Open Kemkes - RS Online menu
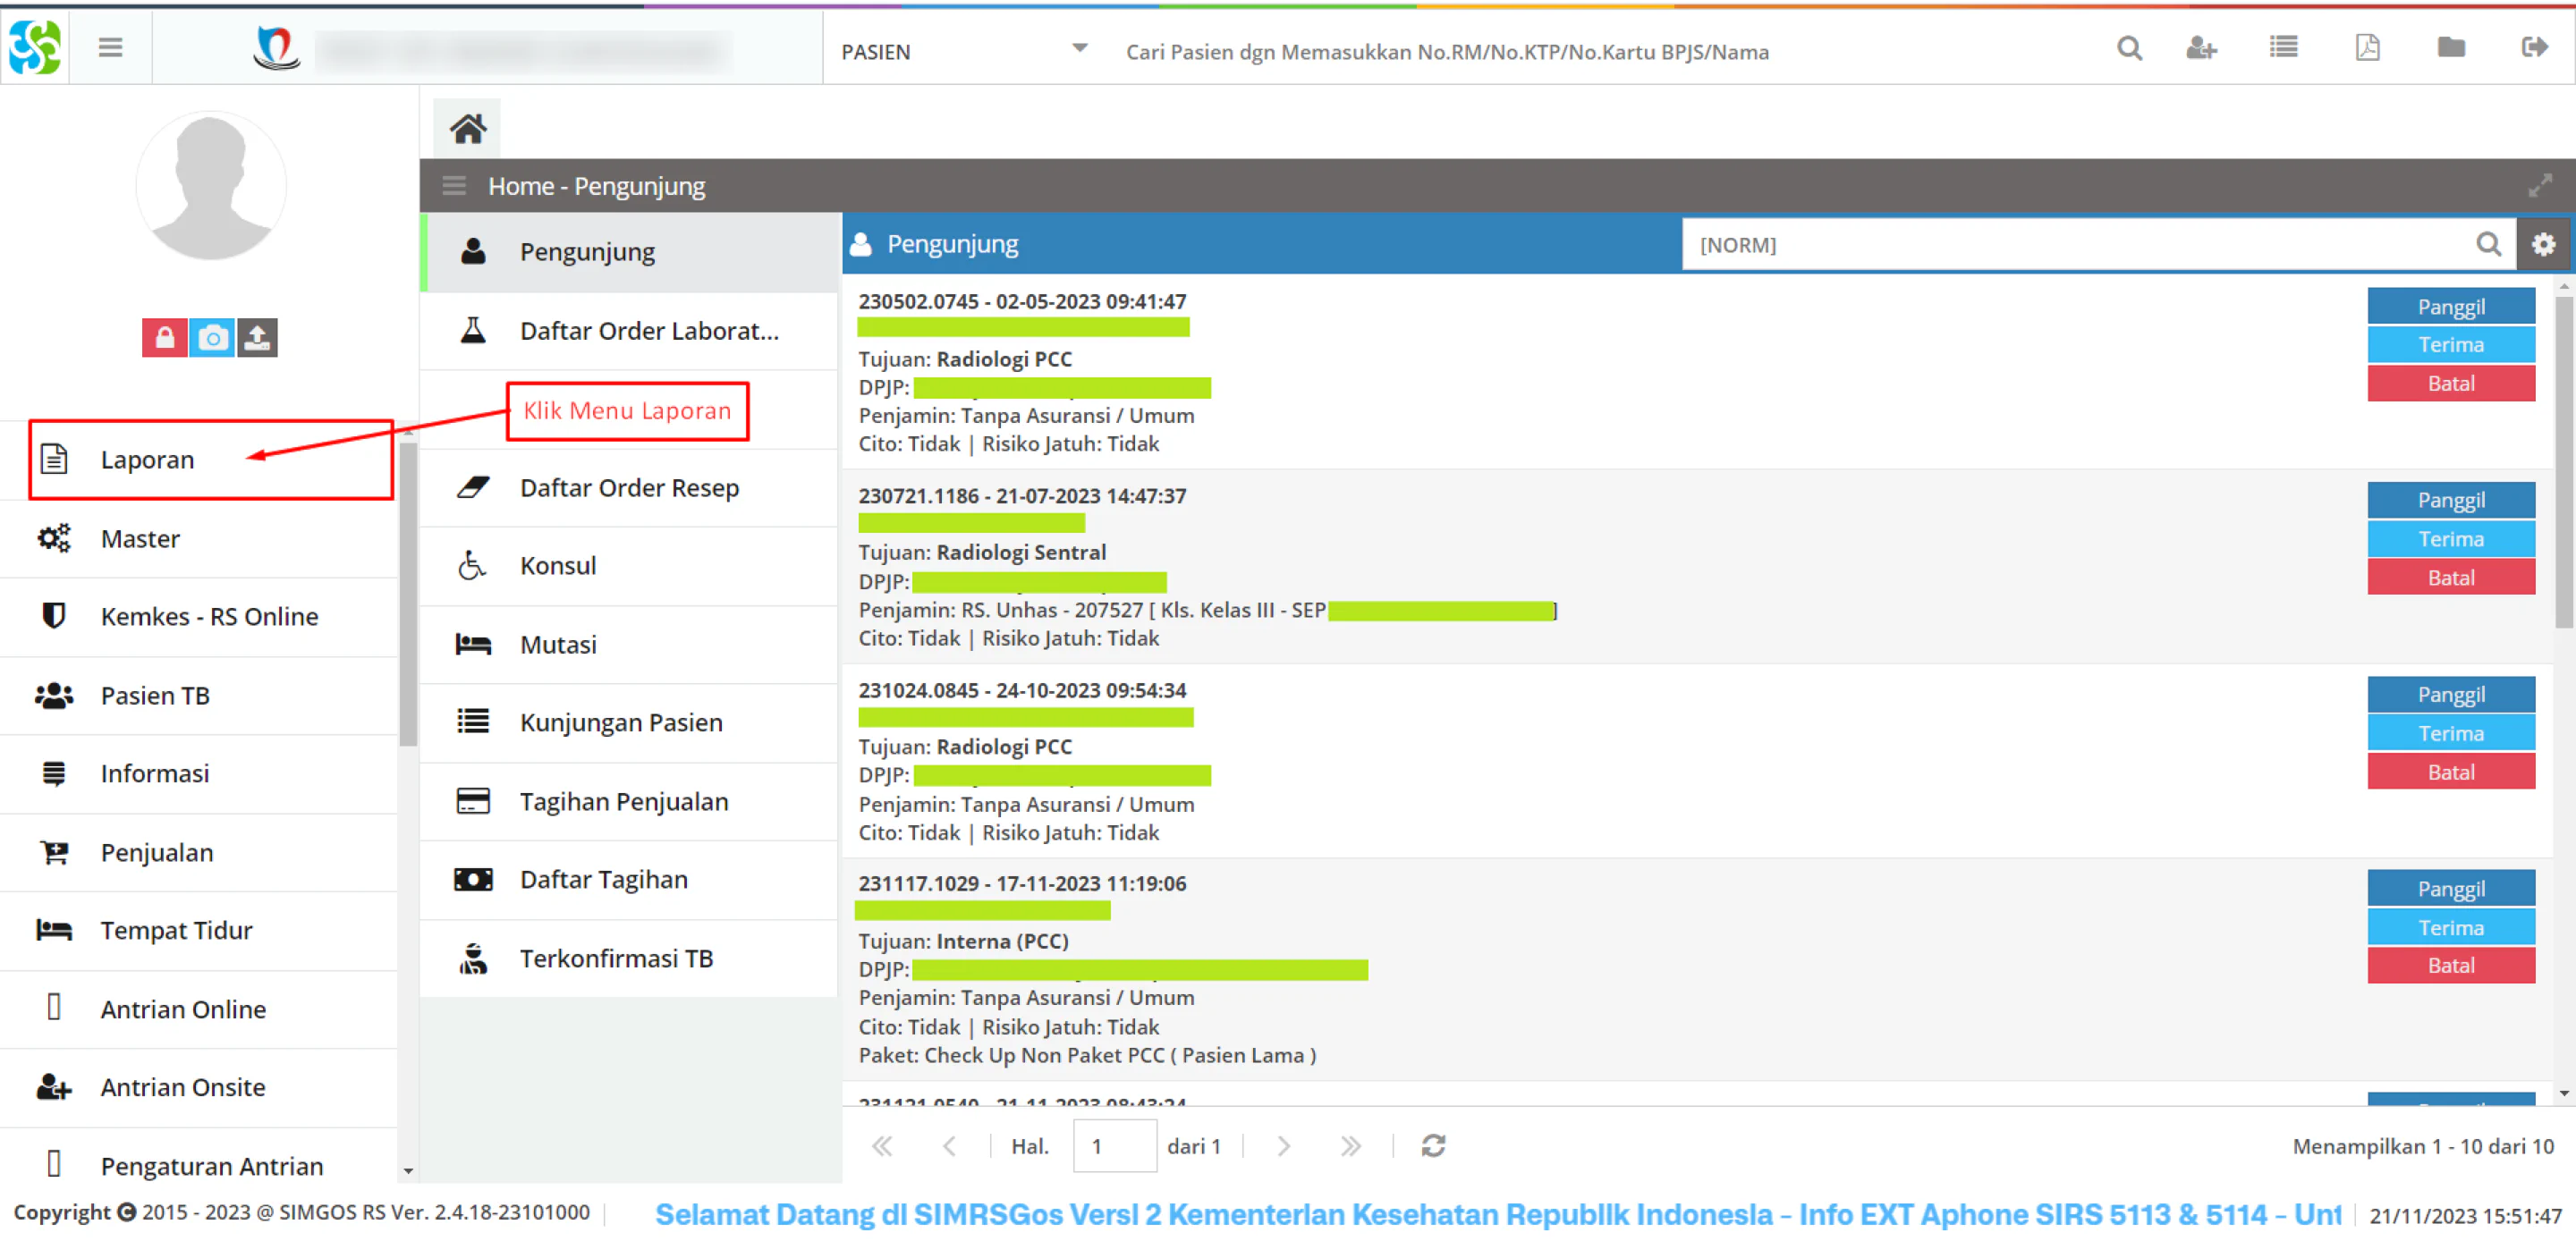This screenshot has height=1241, width=2576. (199, 617)
